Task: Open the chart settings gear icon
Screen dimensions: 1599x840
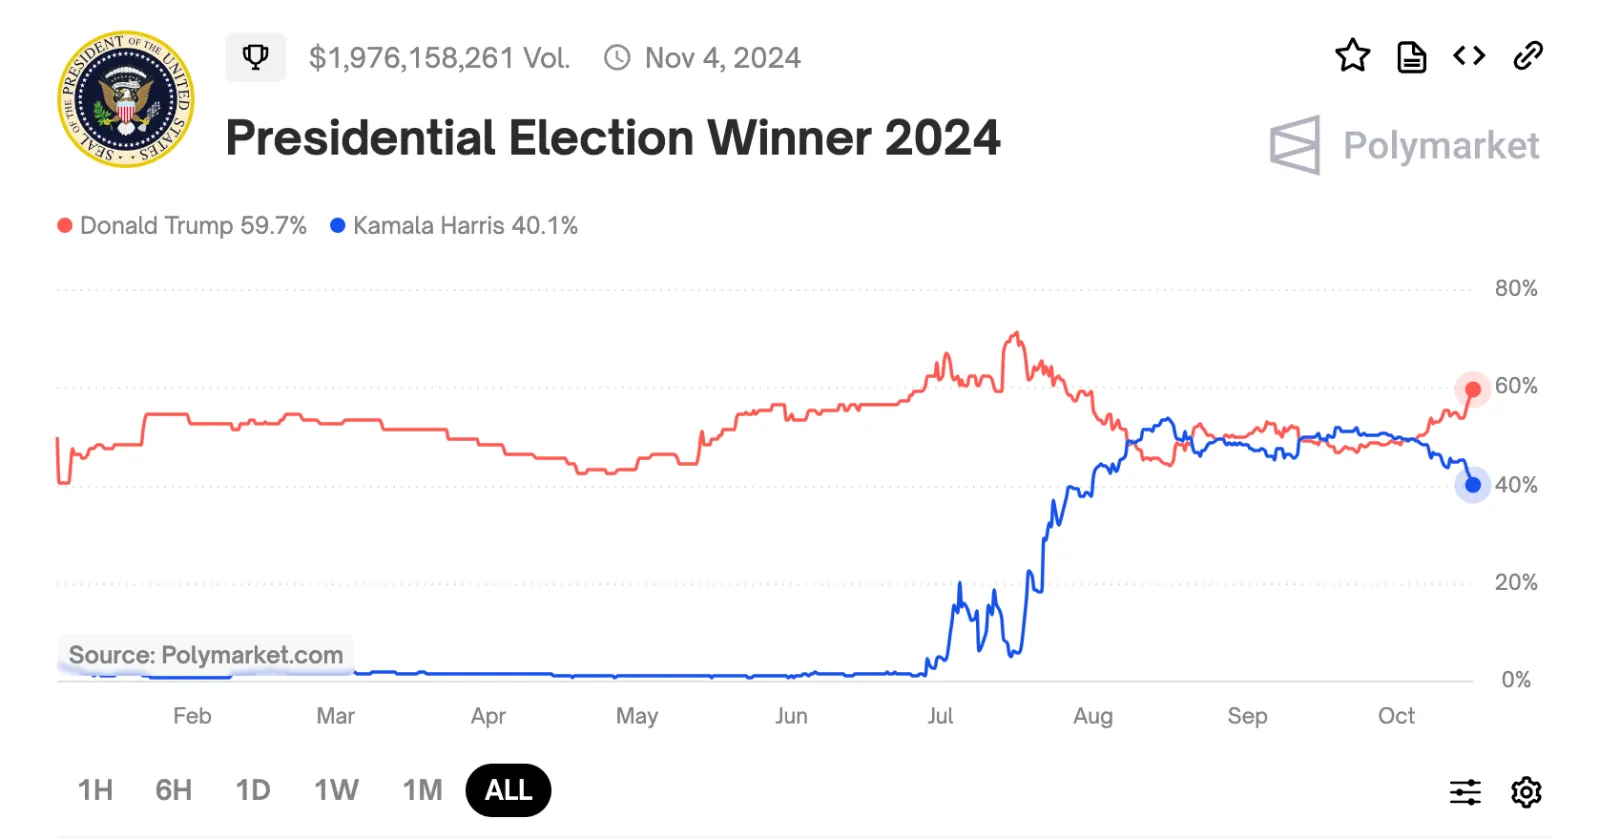Action: (x=1525, y=790)
